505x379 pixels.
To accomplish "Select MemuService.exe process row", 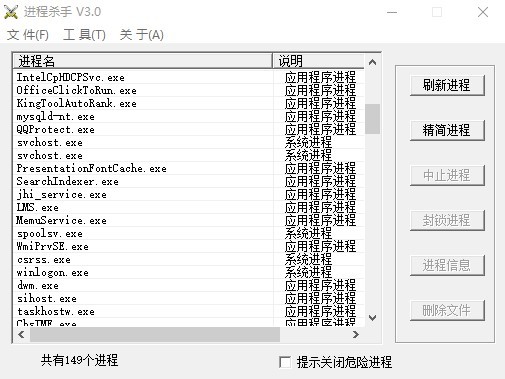I will pyautogui.click(x=189, y=220).
